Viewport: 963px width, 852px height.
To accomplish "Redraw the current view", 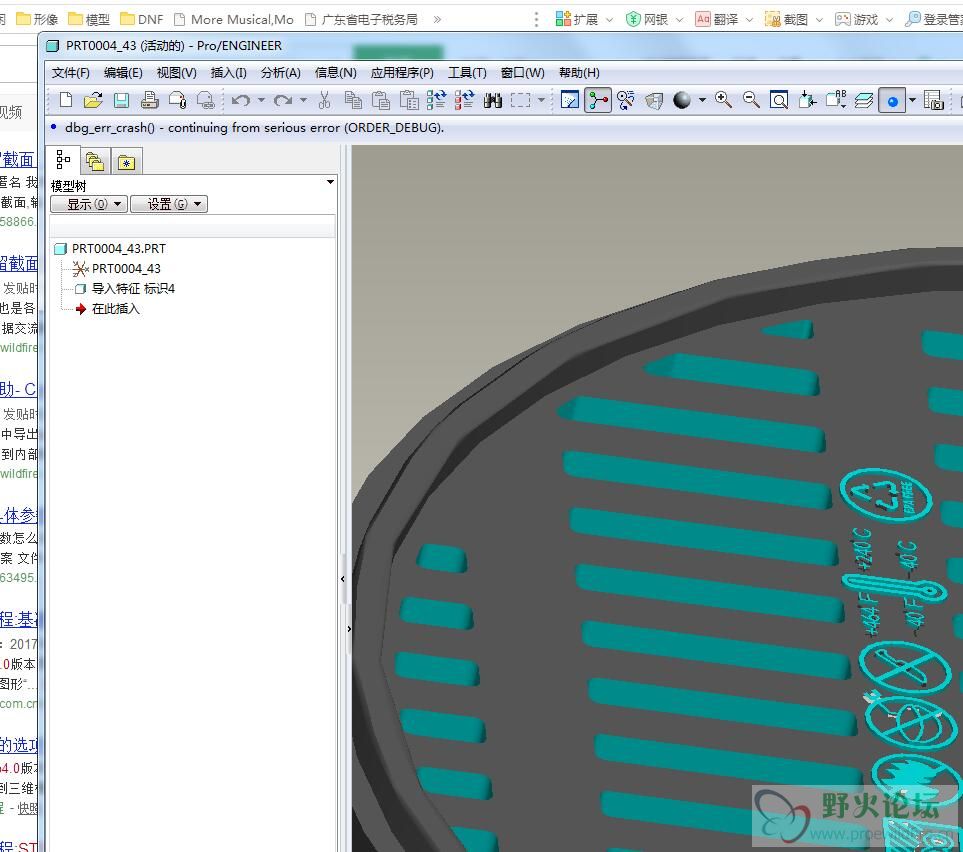I will pos(570,100).
